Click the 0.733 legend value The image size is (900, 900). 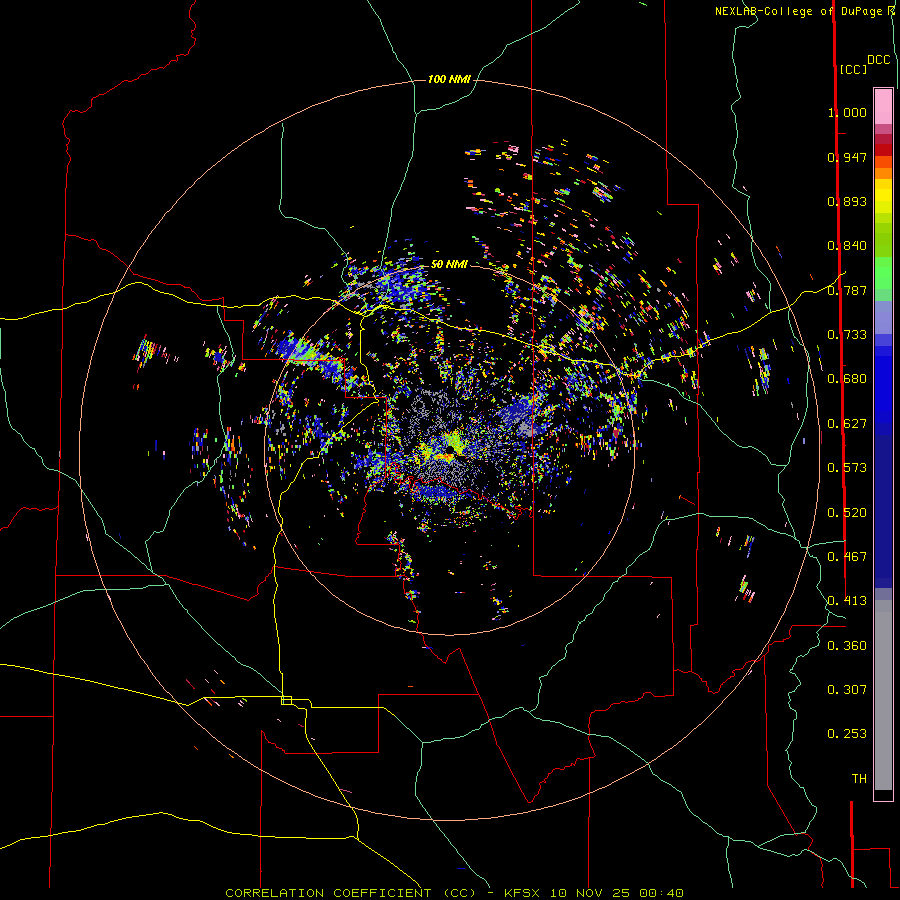point(847,335)
